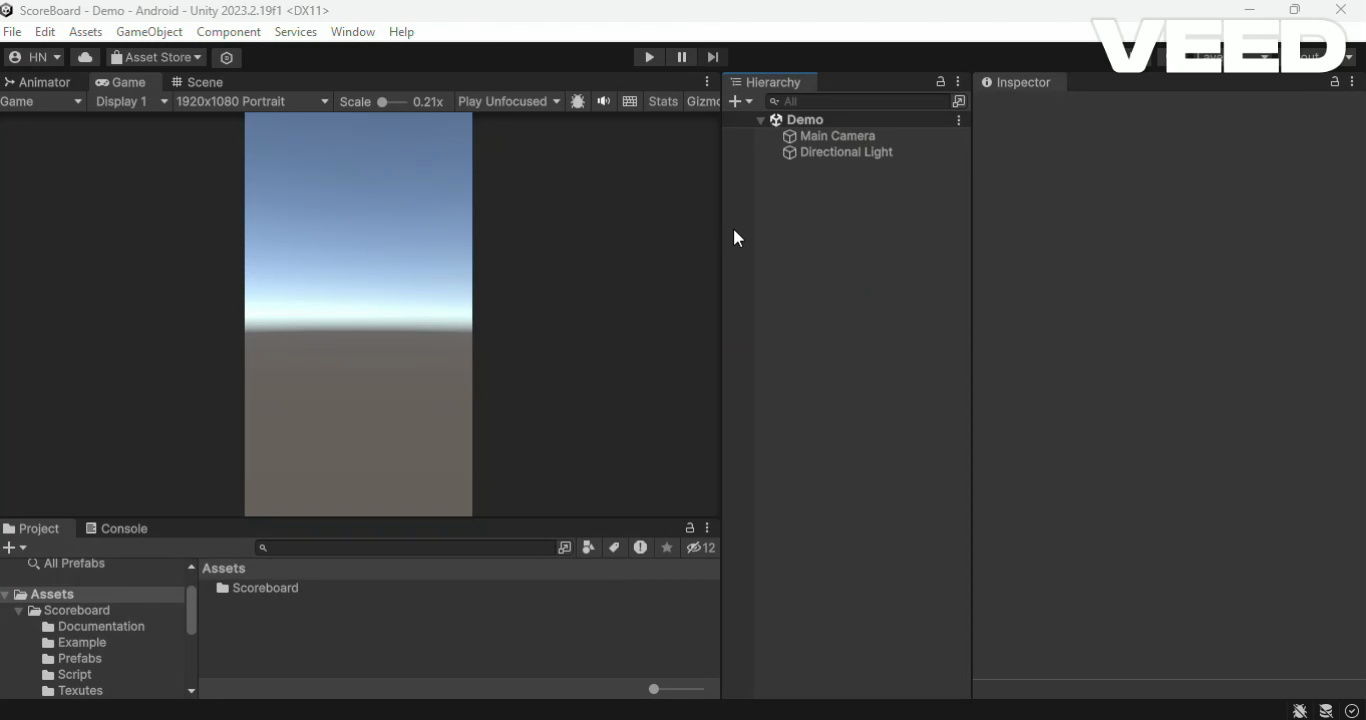The height and width of the screenshot is (720, 1366).
Task: Open the Favorites star icon in Project
Action: tap(667, 547)
